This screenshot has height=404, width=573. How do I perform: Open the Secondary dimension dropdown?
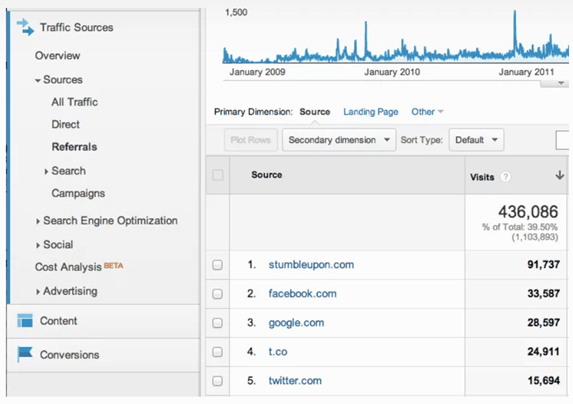(x=339, y=140)
